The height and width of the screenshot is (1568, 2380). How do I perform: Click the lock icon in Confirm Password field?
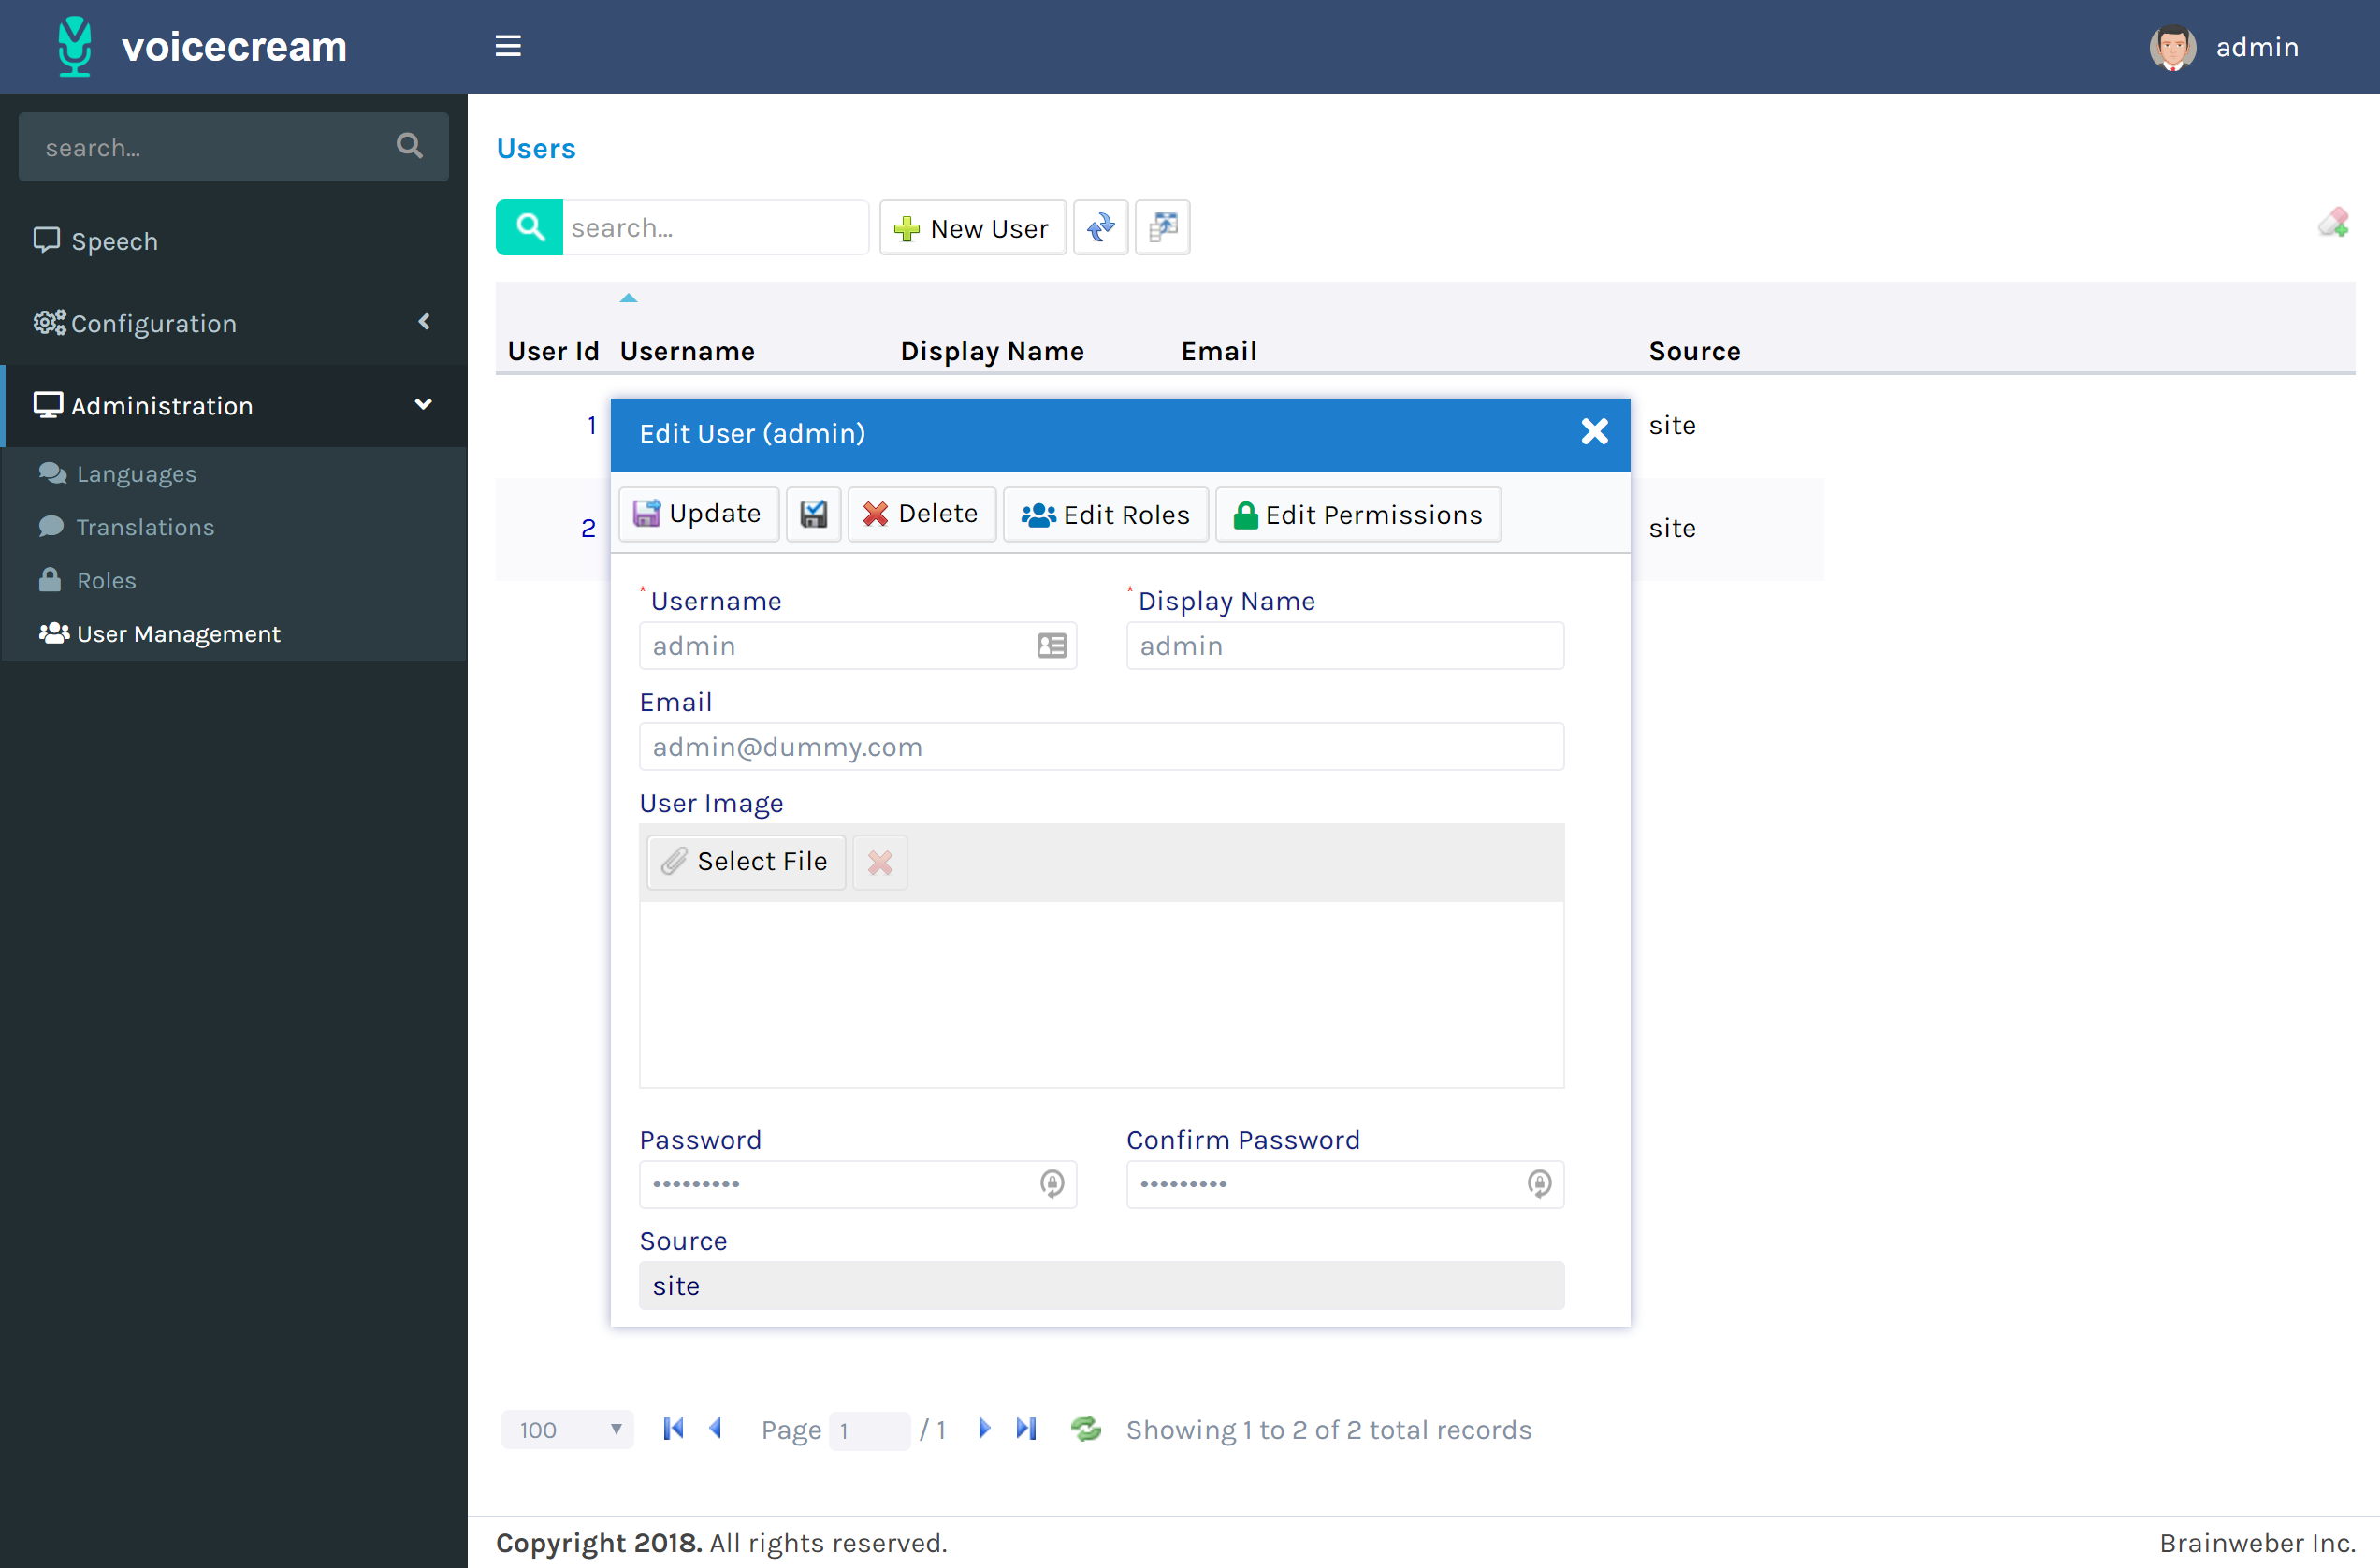1539,1184
